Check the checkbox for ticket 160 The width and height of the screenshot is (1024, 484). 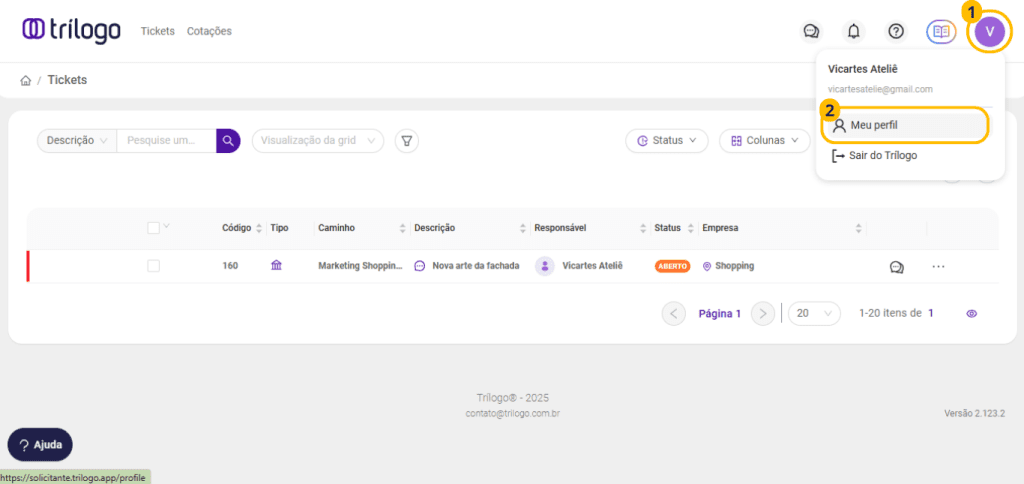[x=153, y=266]
